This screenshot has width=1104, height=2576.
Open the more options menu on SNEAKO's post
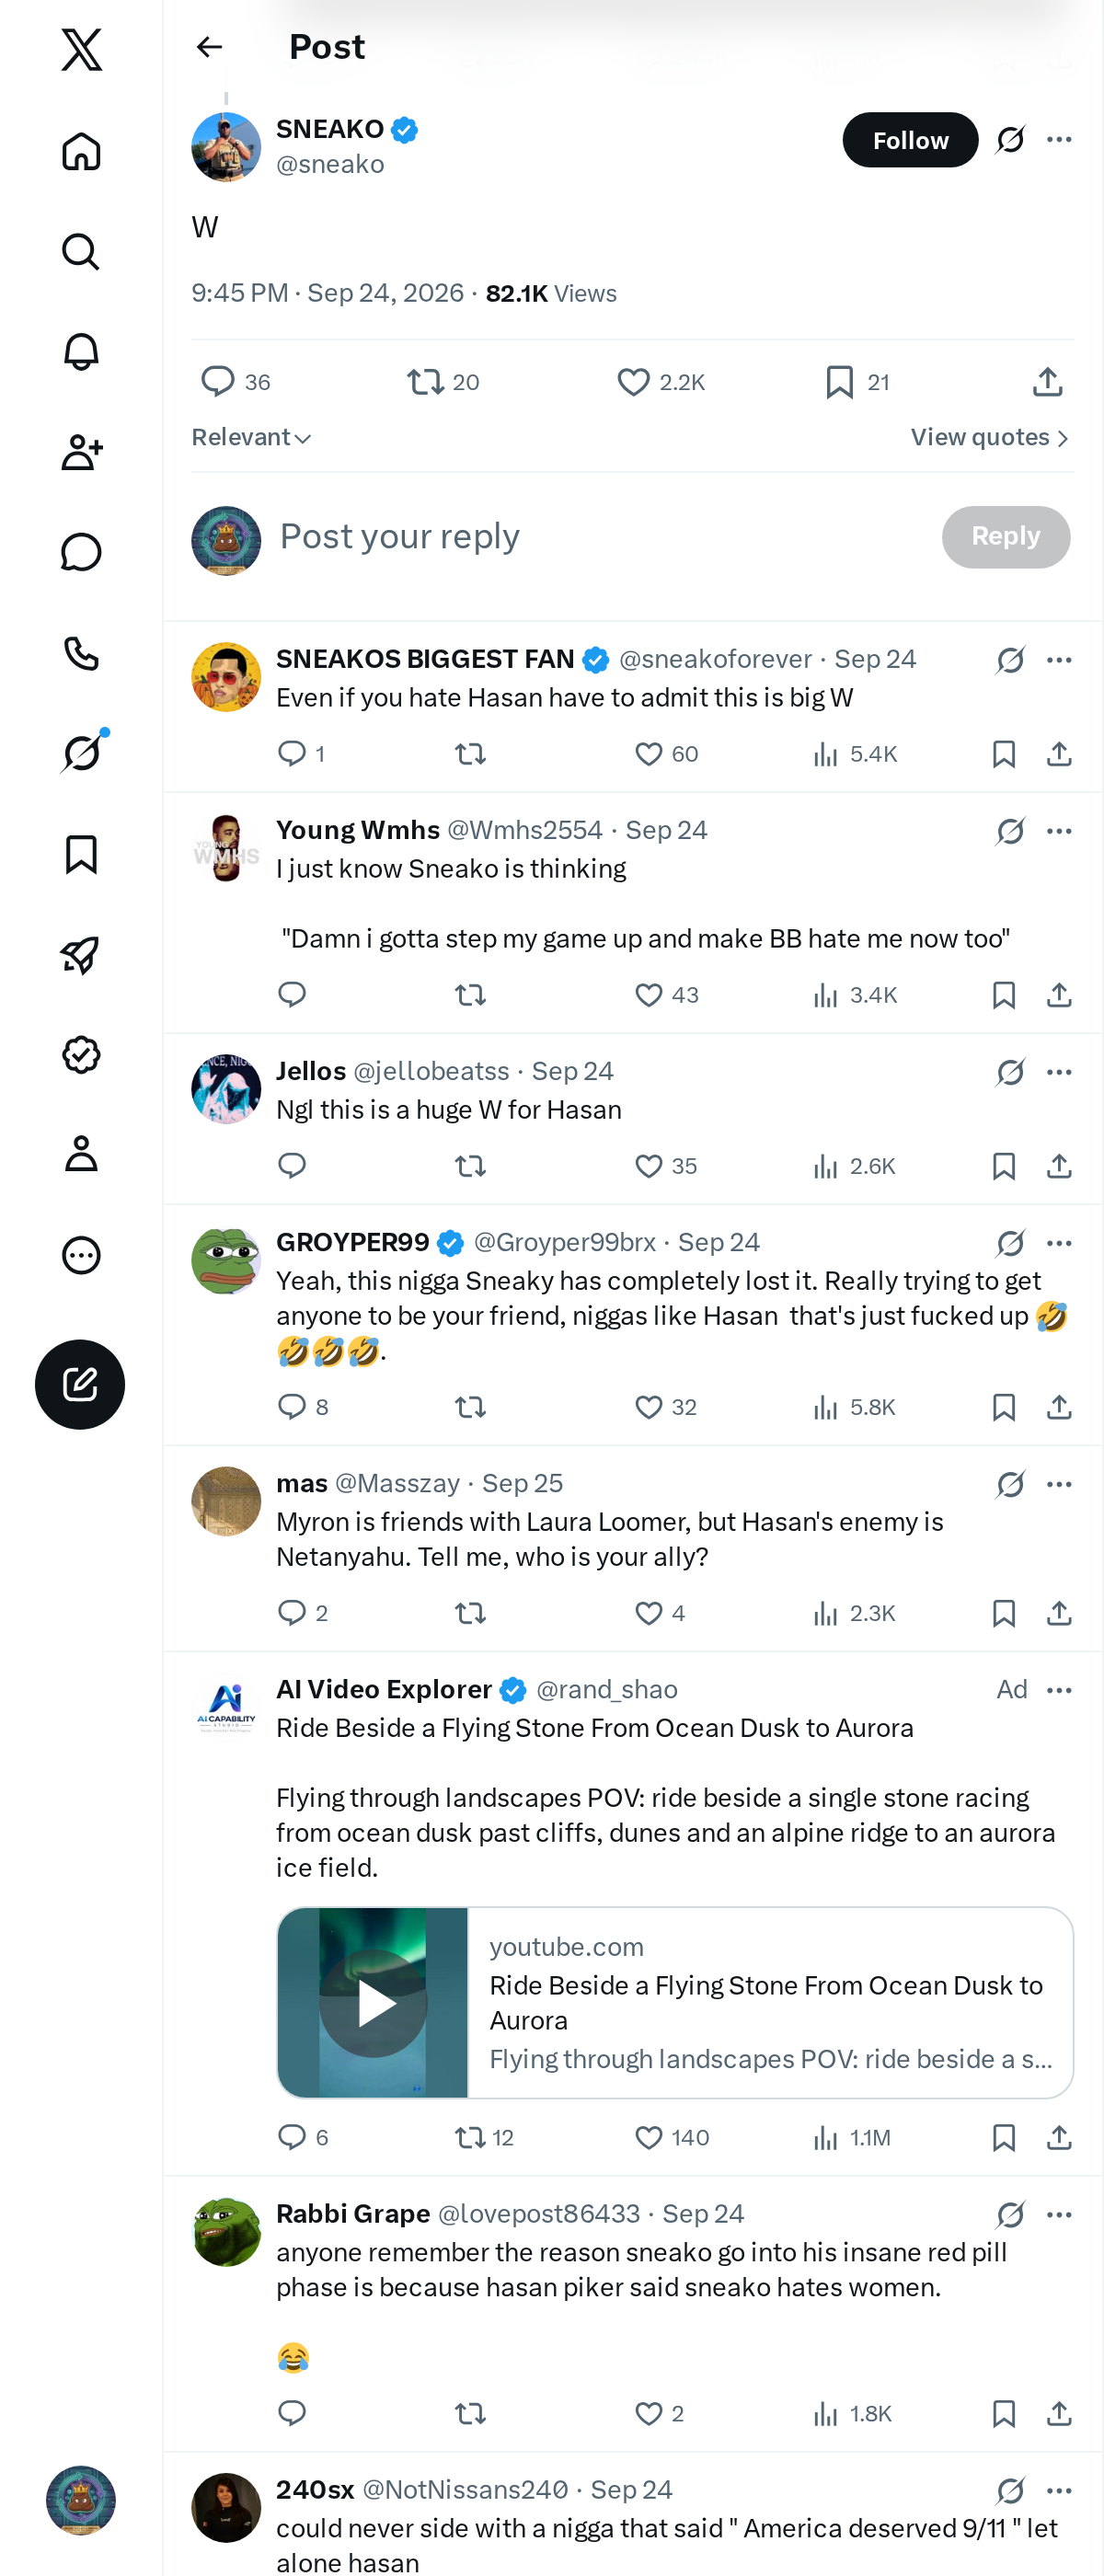click(1059, 140)
